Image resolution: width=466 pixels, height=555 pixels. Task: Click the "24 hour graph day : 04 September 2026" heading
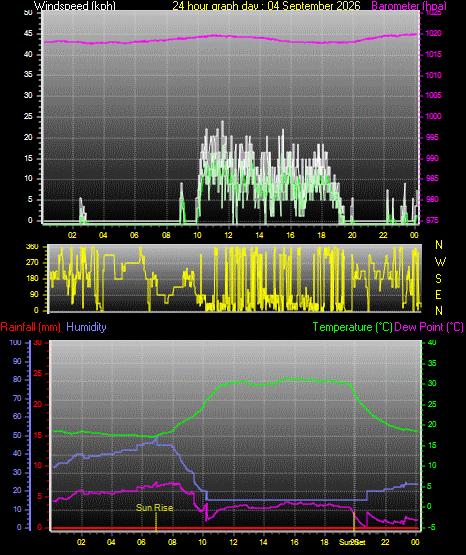[x=266, y=6]
